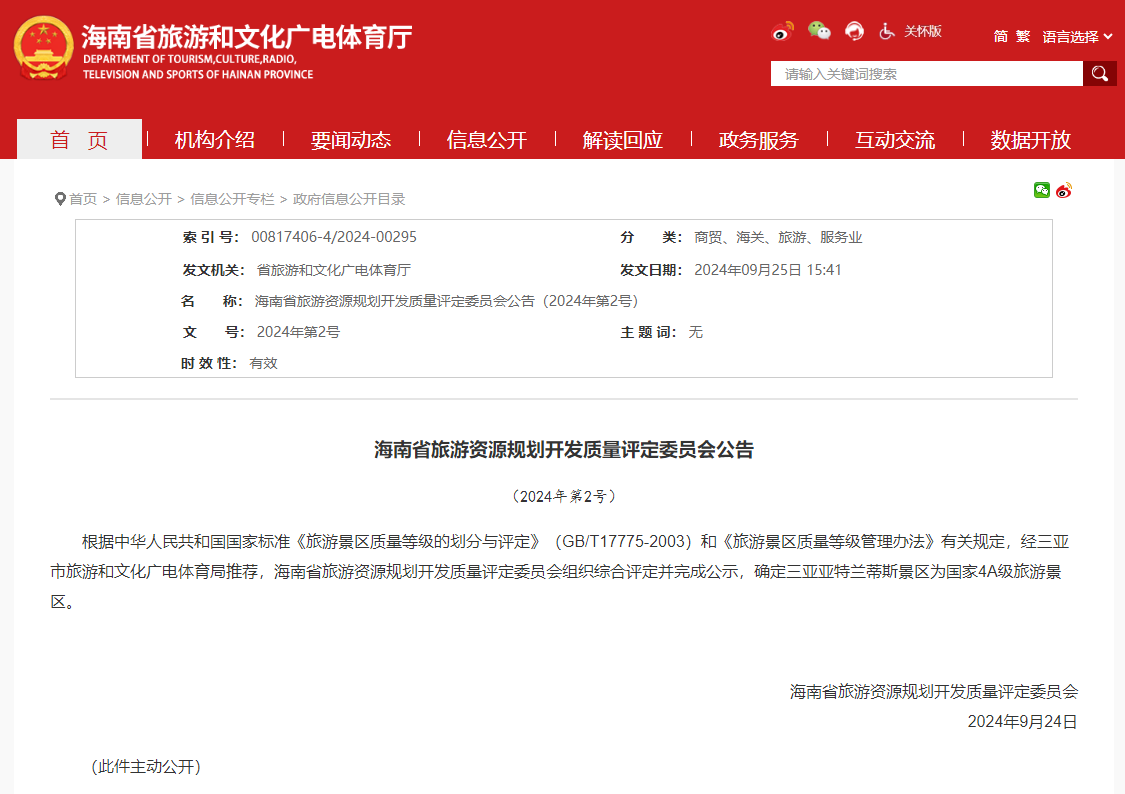
Task: Select the accessibility wheelchair icon
Action: [886, 31]
